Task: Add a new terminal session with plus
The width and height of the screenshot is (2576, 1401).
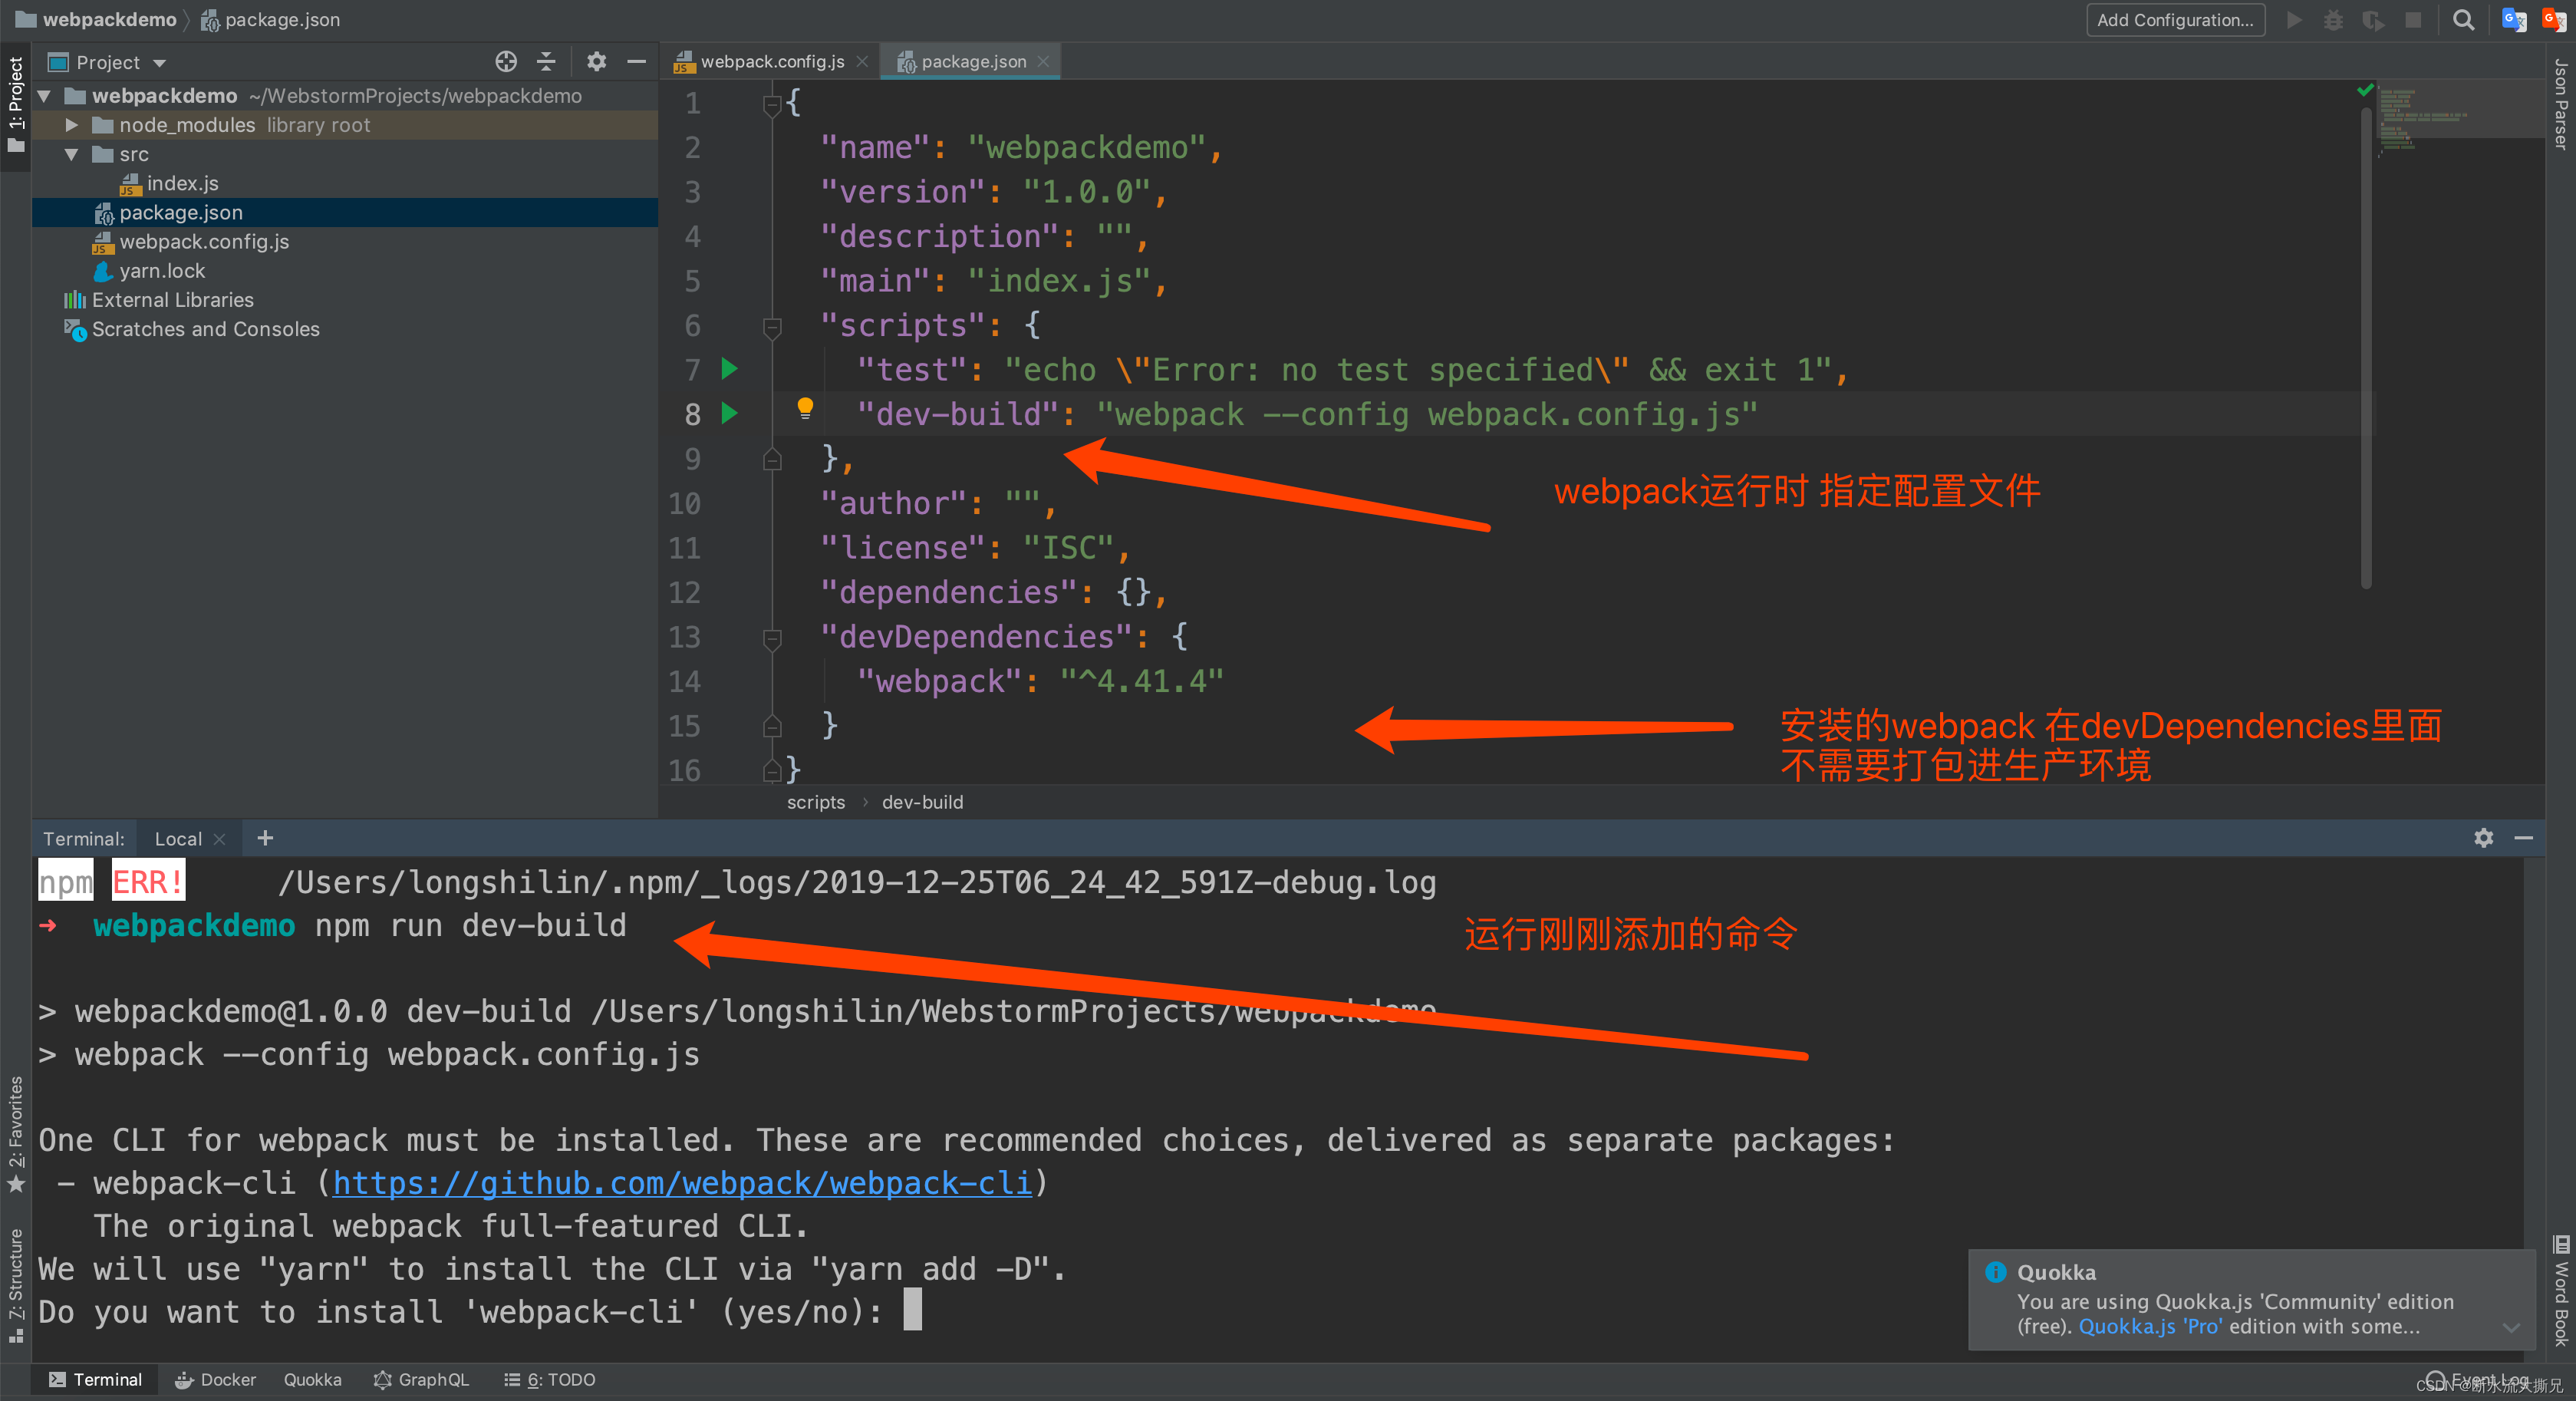Action: pyautogui.click(x=265, y=838)
